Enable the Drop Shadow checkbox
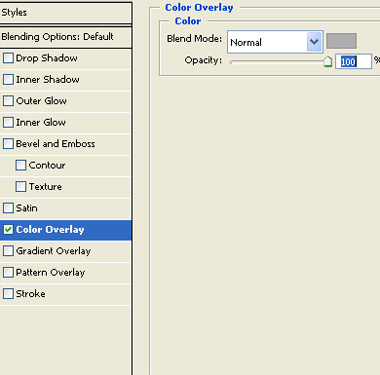380x375 pixels. click(x=8, y=58)
